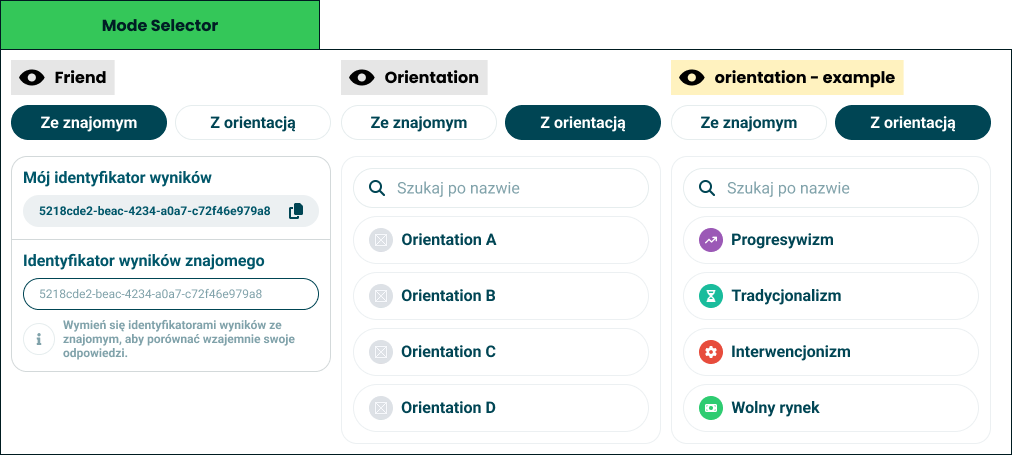1013x455 pixels.
Task: Click my identifier text 5218cde2-beac-4234-a0a7-c72f46e979a8
Action: 154,211
